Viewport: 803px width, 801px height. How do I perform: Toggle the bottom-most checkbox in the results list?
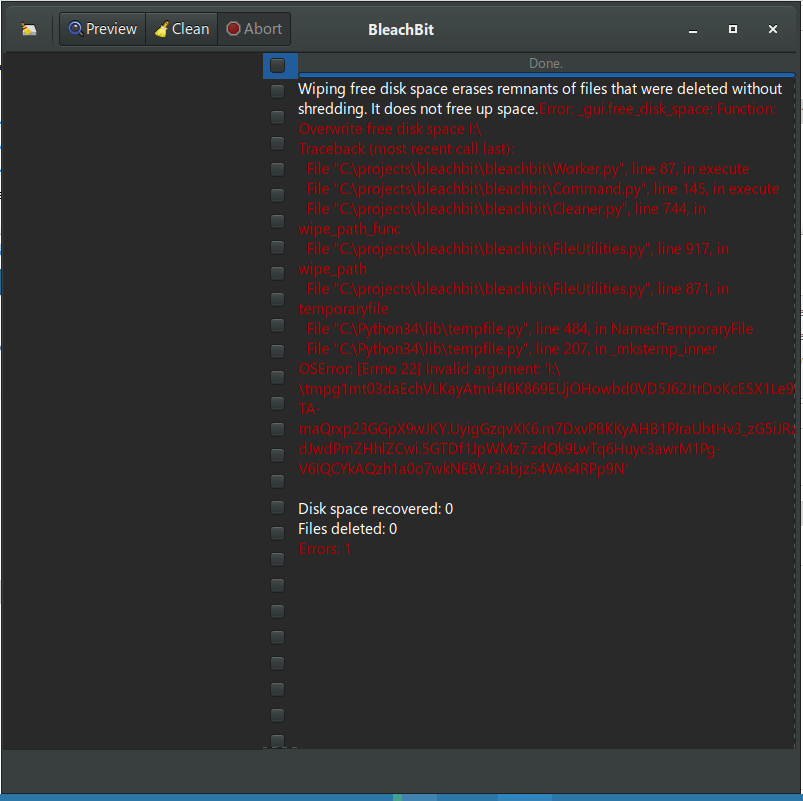277,740
